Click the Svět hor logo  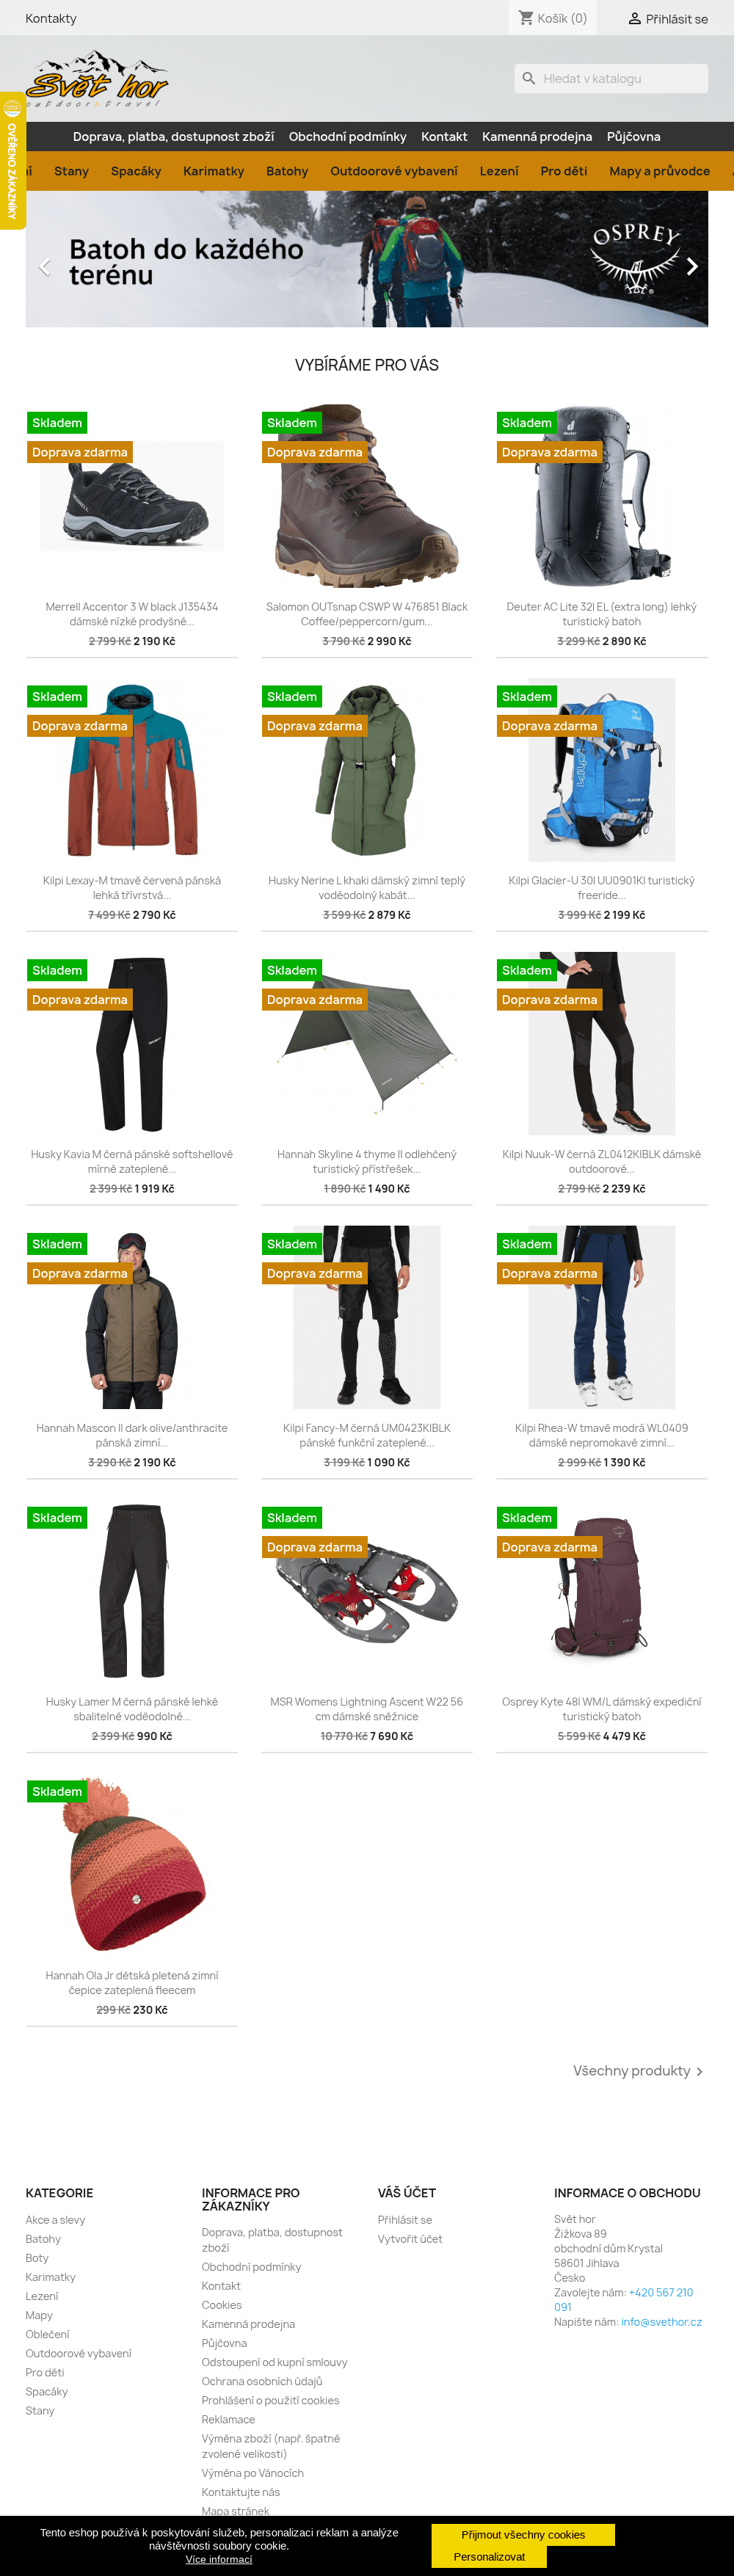[97, 79]
